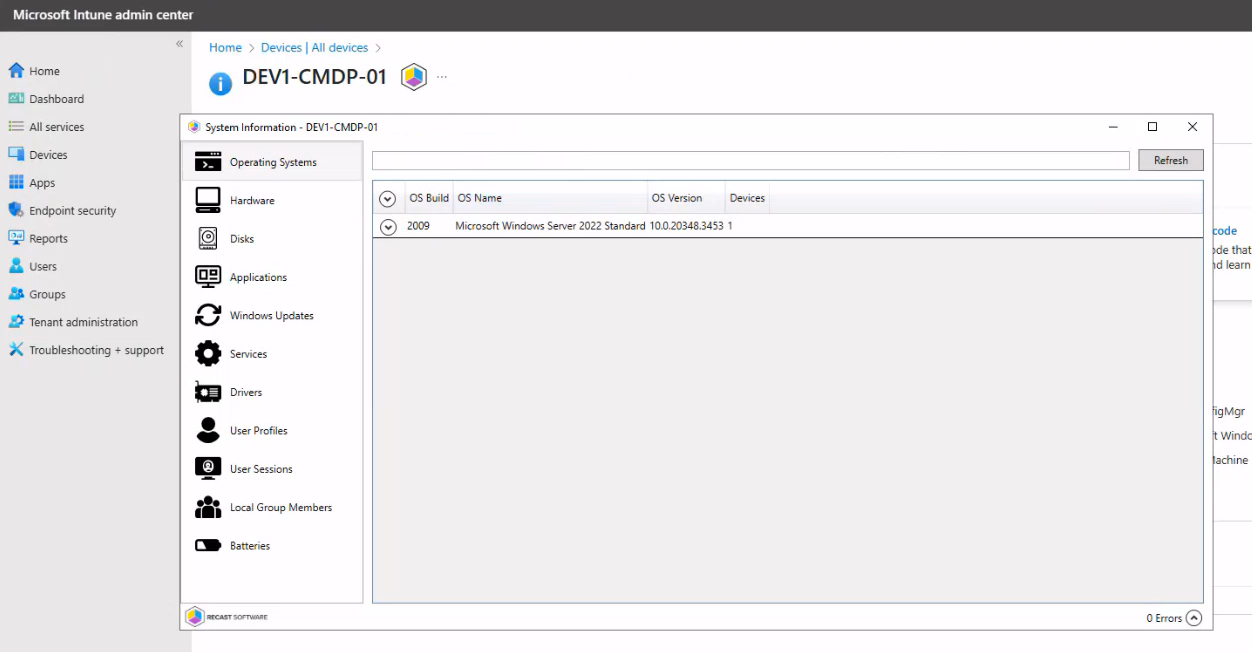
Task: Open the Operating Systems section icon
Action: pos(208,162)
